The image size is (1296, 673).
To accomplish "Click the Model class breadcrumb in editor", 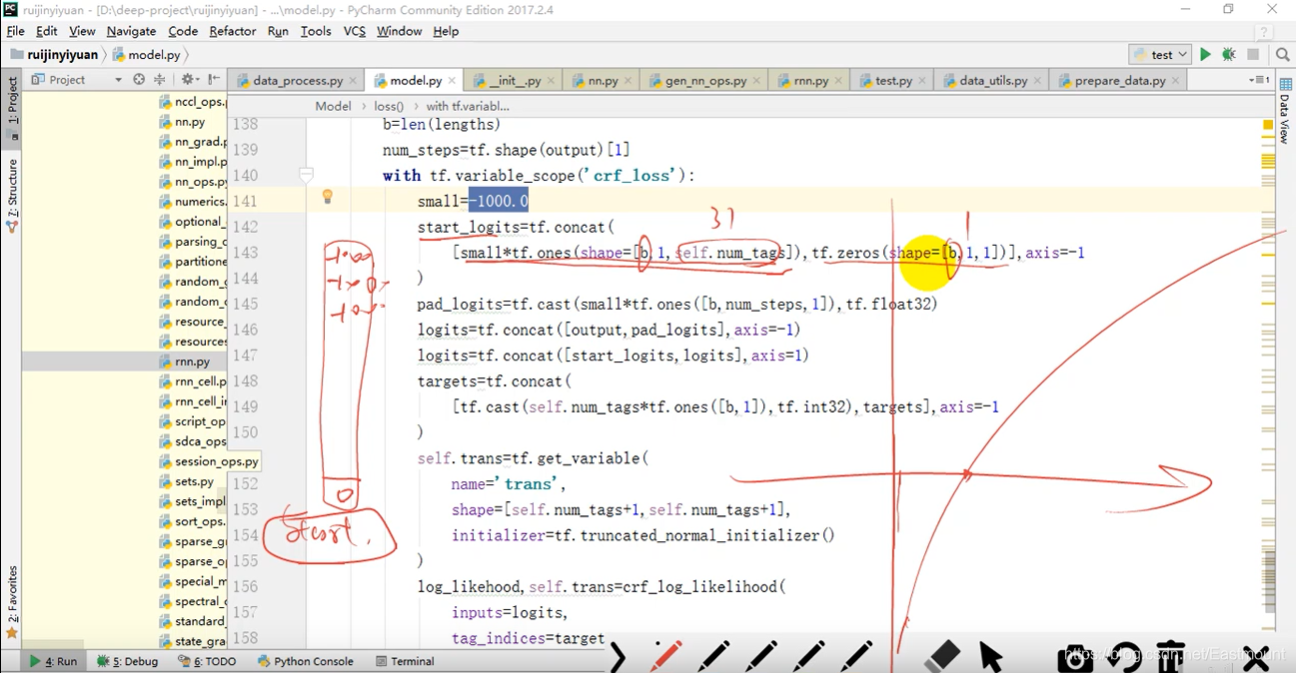I will pos(333,105).
